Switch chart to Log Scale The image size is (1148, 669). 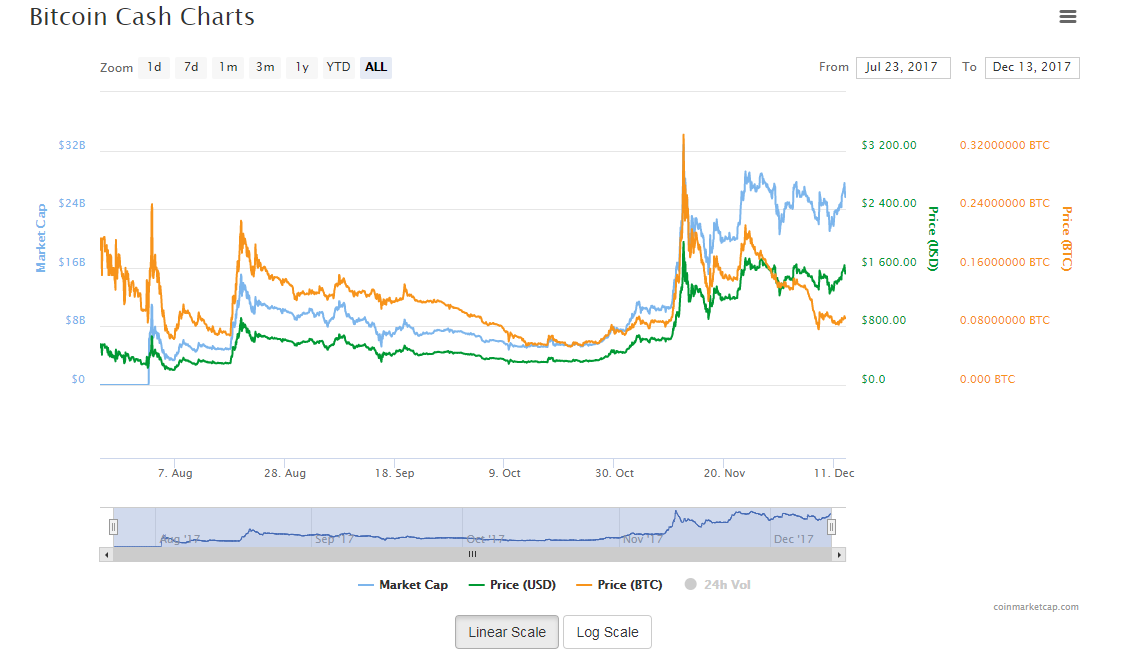coord(607,632)
